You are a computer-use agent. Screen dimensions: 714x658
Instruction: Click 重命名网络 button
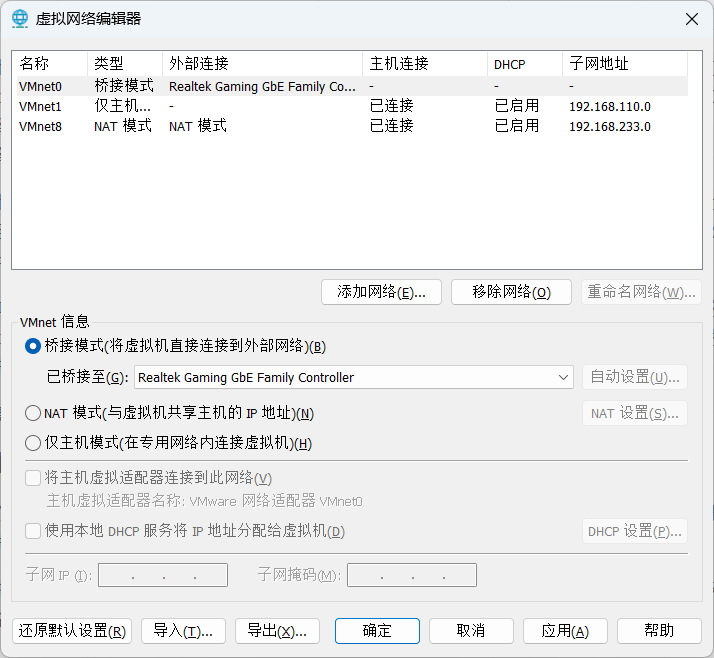(x=641, y=292)
